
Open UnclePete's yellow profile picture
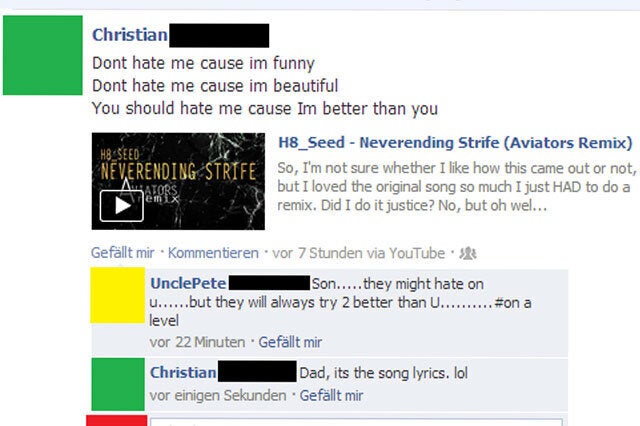pos(118,295)
